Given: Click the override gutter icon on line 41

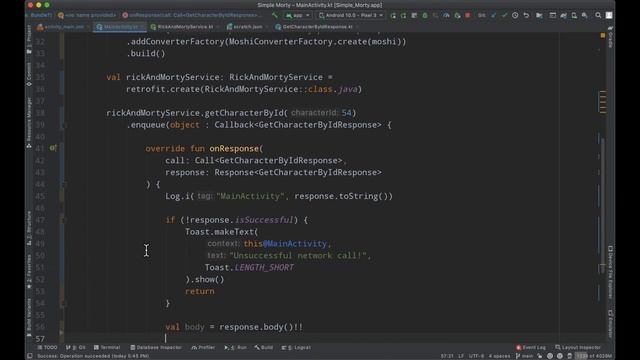Looking at the screenshot, I should (53, 148).
